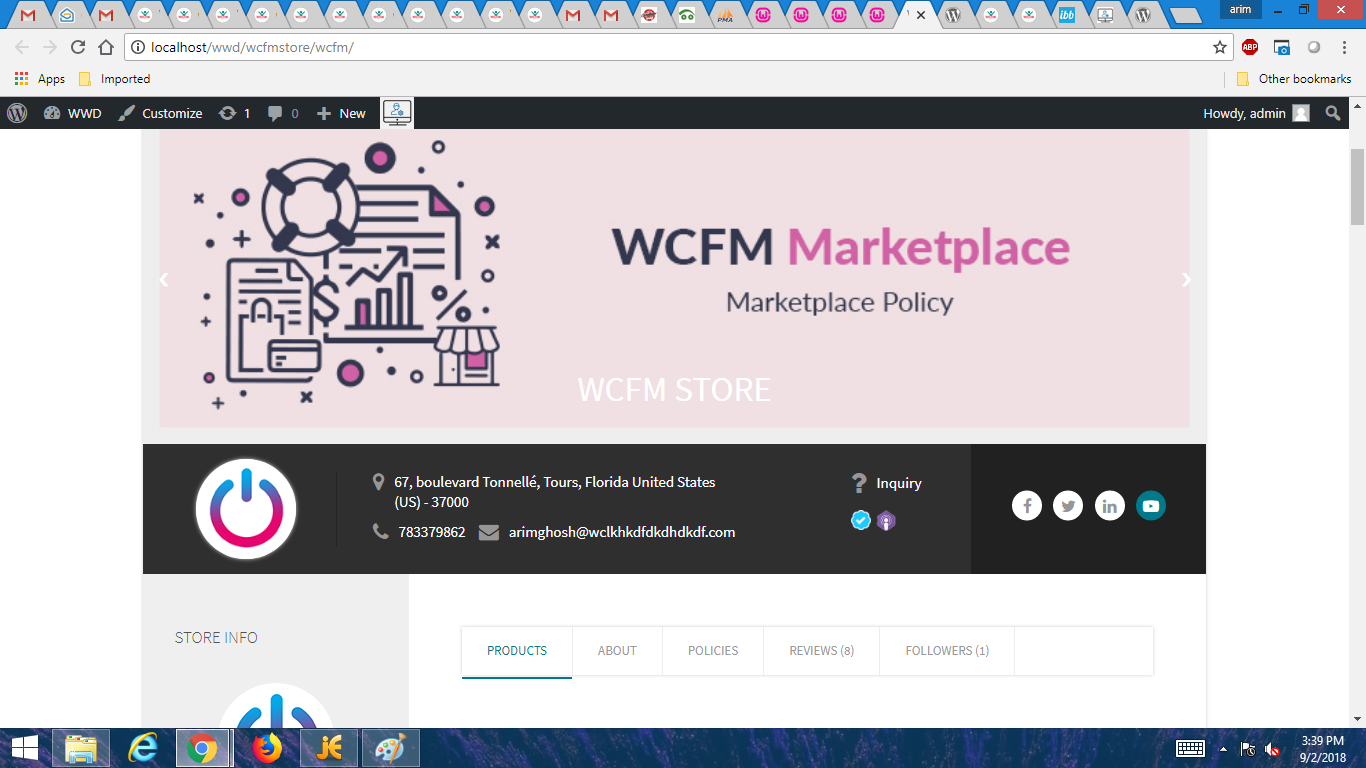Reload the current page

pos(78,47)
